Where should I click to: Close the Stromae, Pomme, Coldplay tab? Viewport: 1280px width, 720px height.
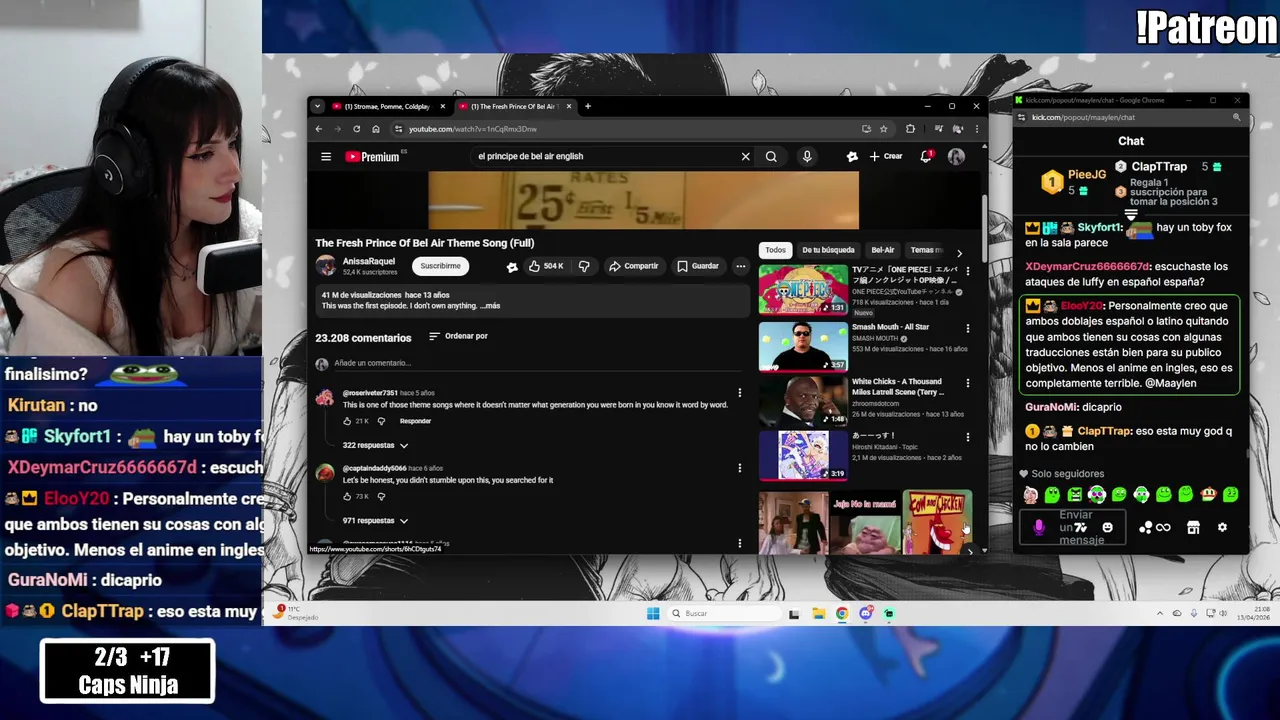pos(443,106)
